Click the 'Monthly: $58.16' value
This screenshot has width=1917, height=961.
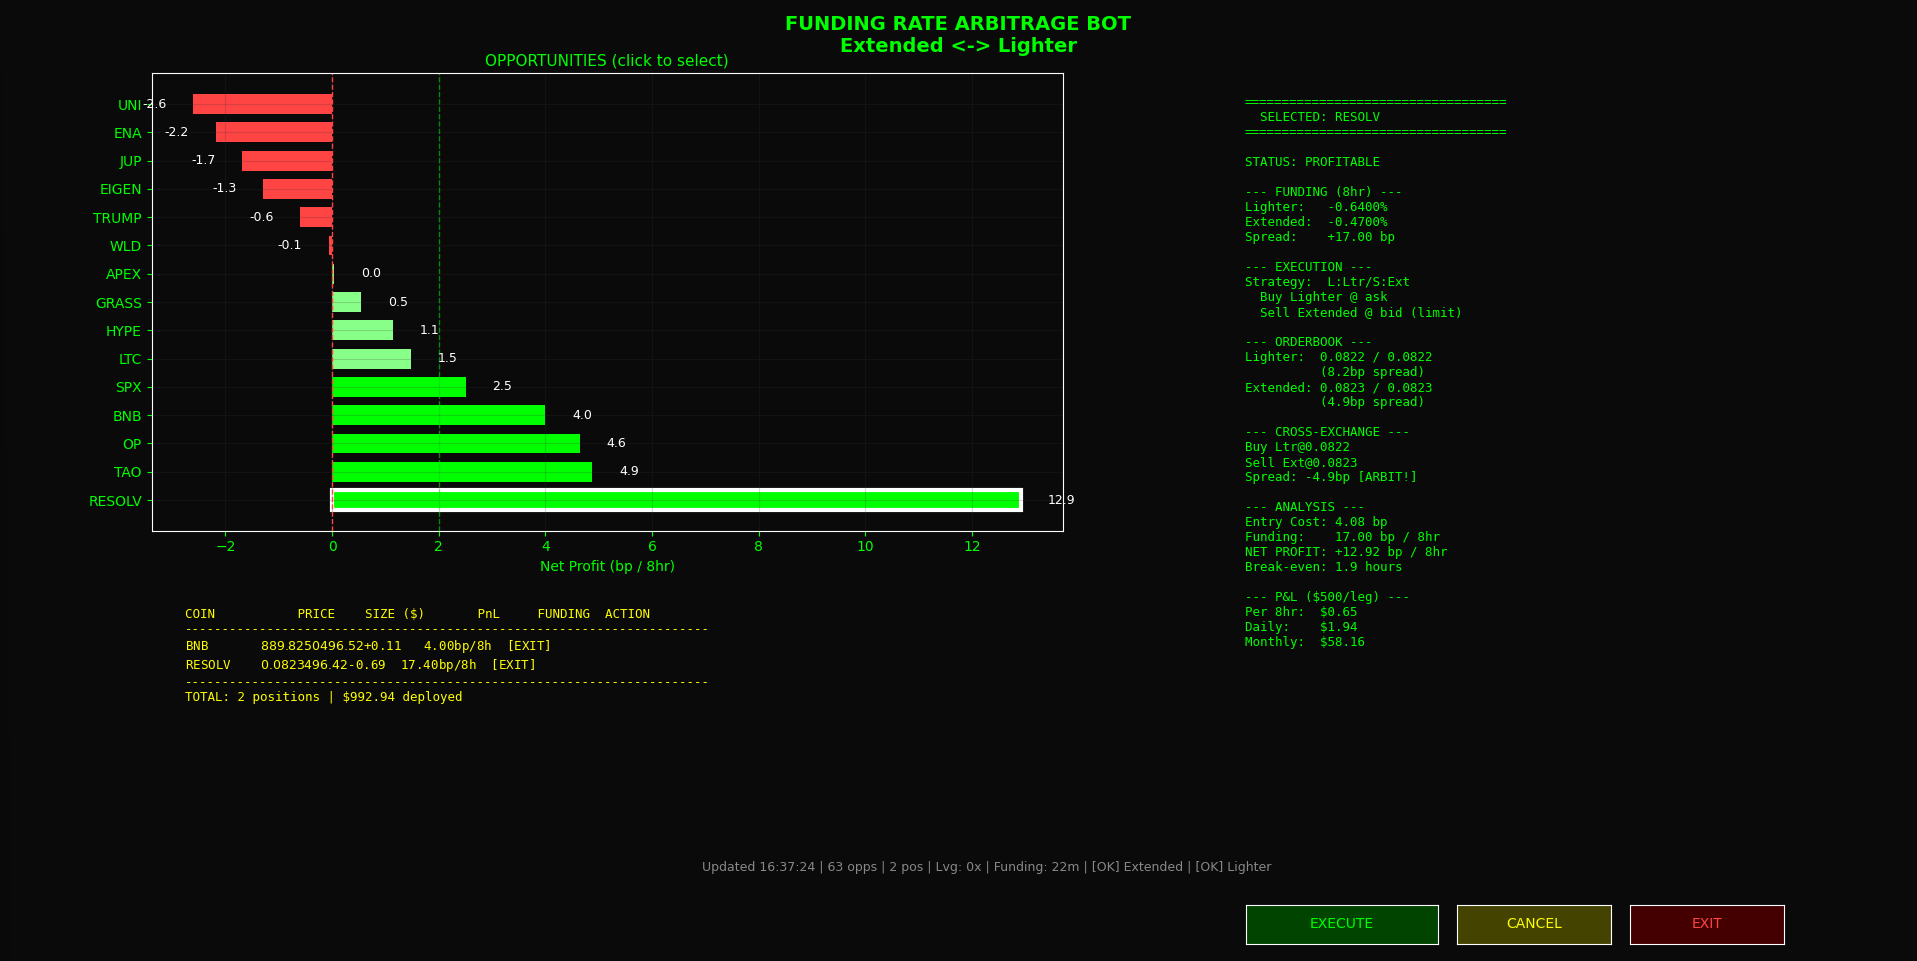click(x=1304, y=642)
